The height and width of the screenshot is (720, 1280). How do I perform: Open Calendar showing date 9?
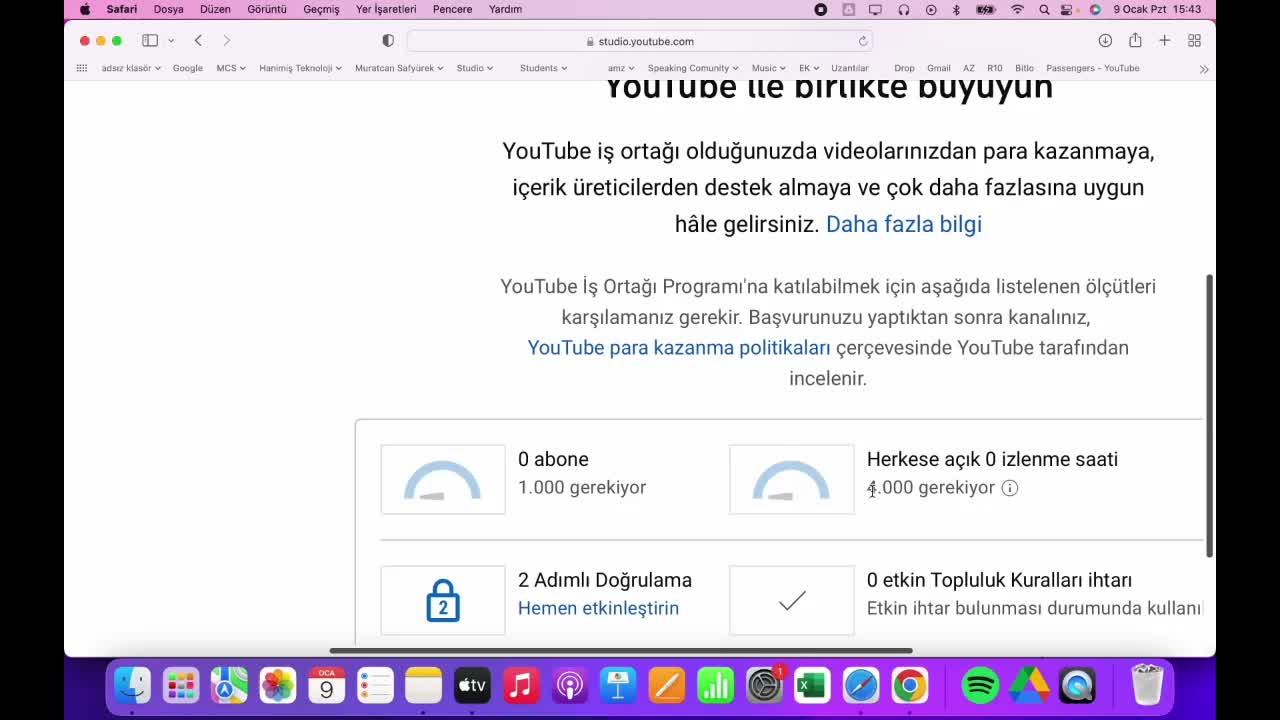pos(326,686)
